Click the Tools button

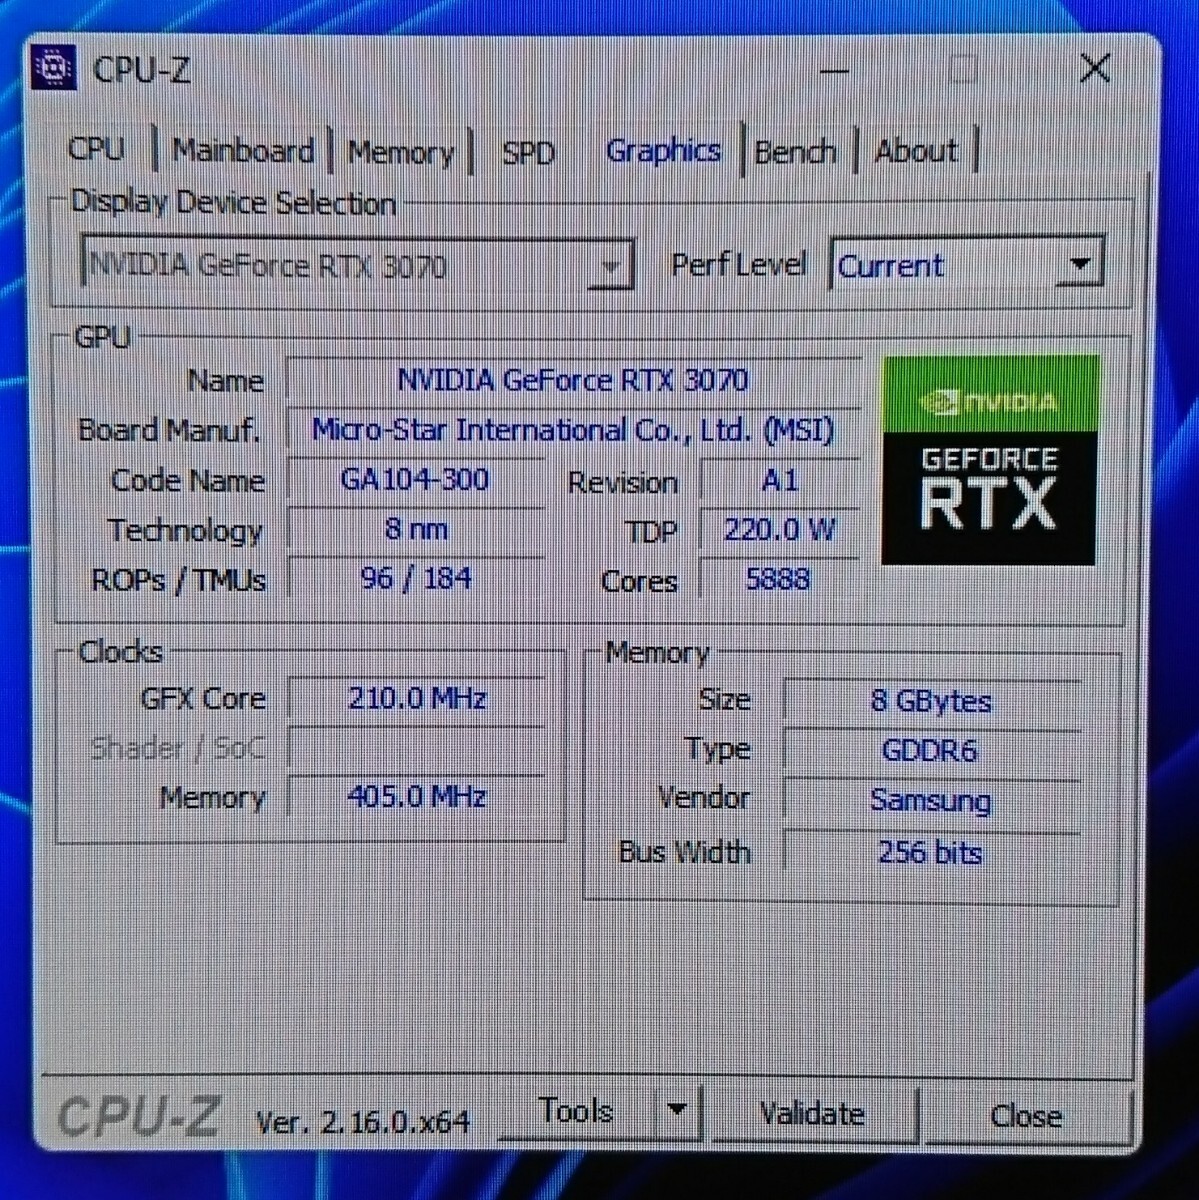click(x=576, y=1110)
